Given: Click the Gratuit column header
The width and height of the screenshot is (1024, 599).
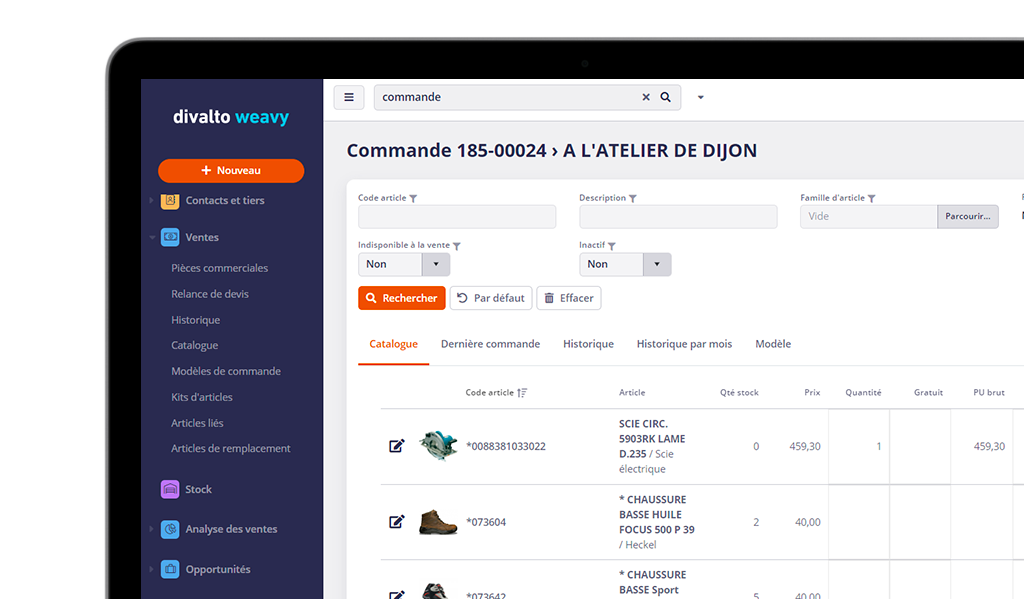Looking at the screenshot, I should 928,393.
